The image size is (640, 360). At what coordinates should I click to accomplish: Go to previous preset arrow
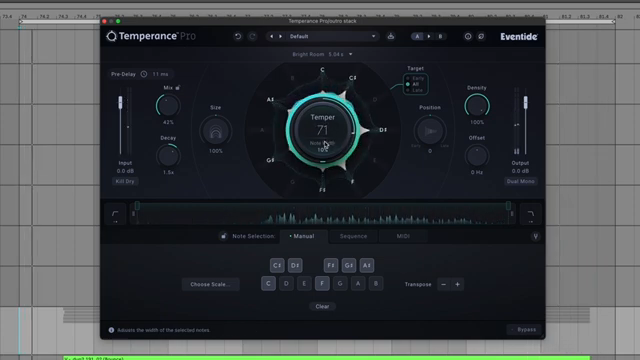click(x=271, y=36)
